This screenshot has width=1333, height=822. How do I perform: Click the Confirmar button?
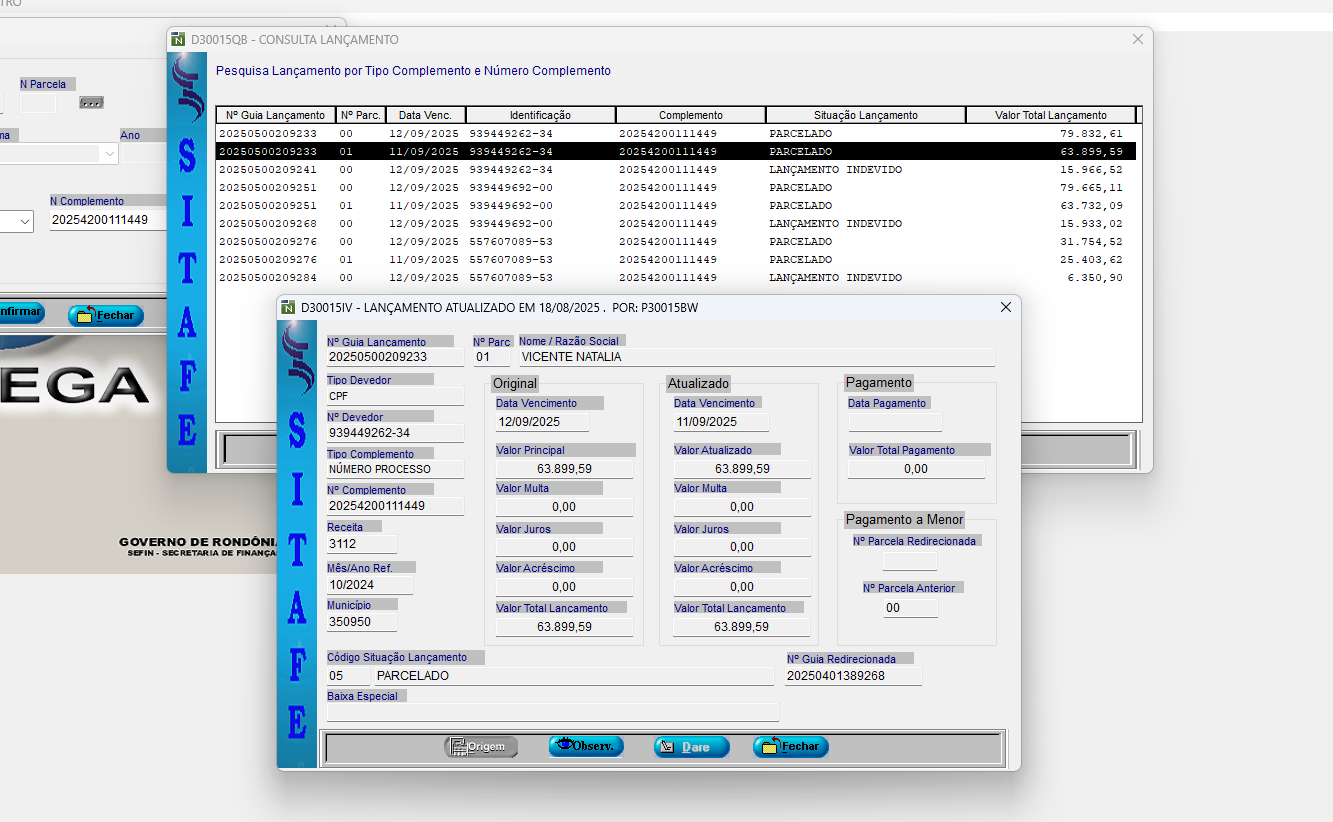(20, 312)
